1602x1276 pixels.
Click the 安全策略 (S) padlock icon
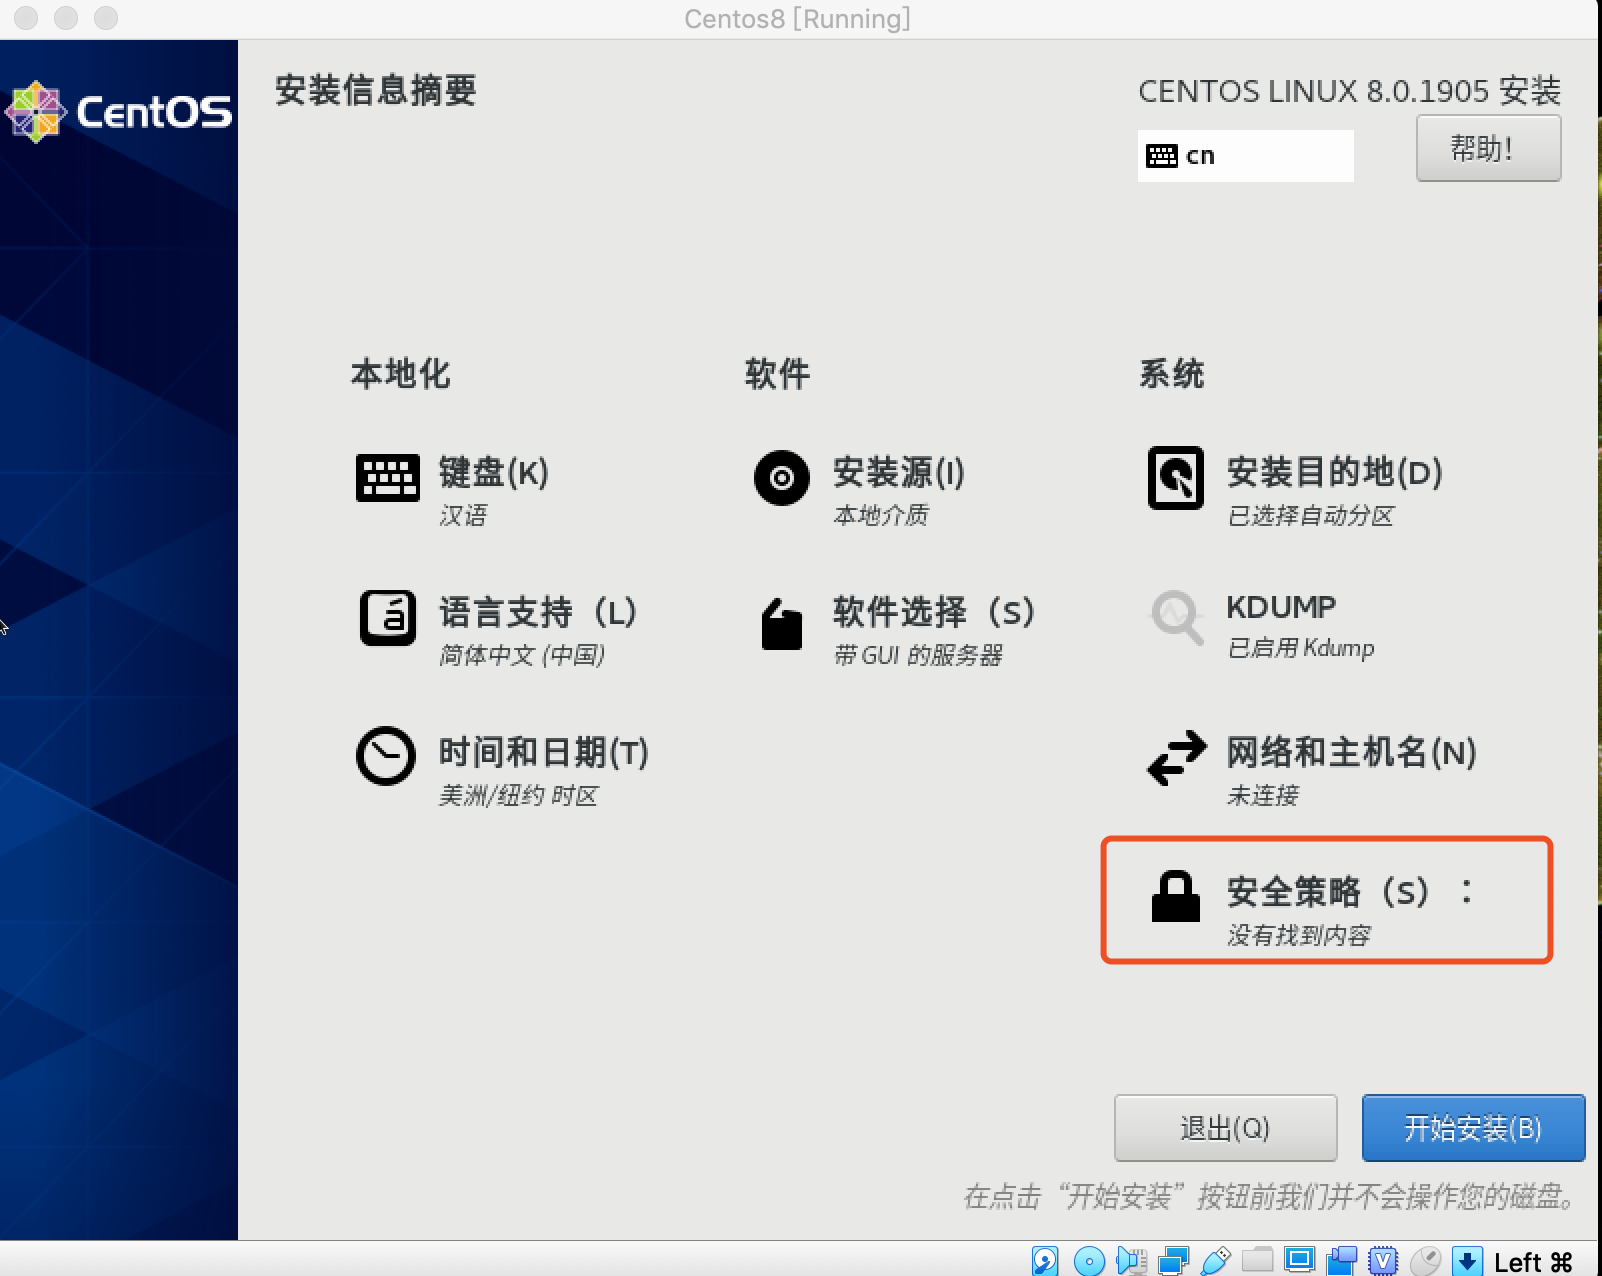pyautogui.click(x=1176, y=896)
